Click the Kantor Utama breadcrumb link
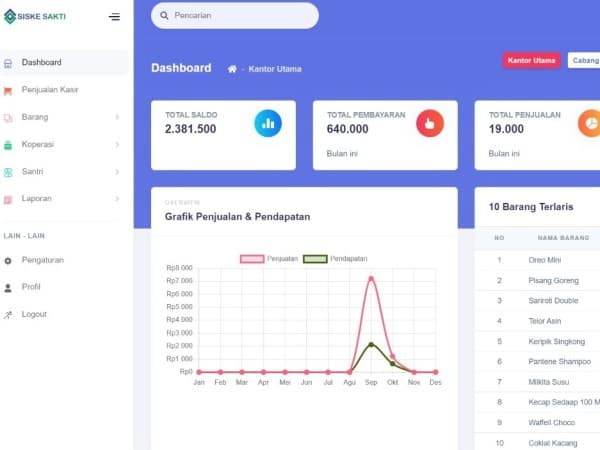 click(x=275, y=69)
